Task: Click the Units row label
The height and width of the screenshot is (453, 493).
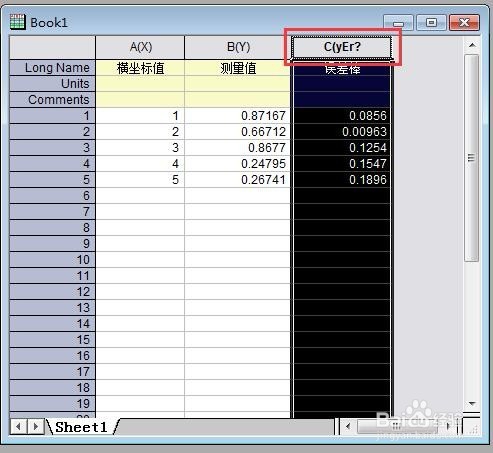Action: [x=53, y=84]
